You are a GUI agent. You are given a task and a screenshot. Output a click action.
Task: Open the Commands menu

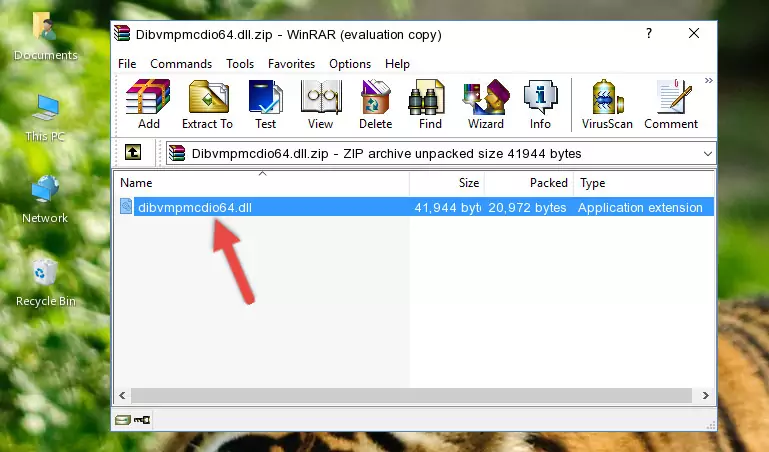(x=181, y=64)
